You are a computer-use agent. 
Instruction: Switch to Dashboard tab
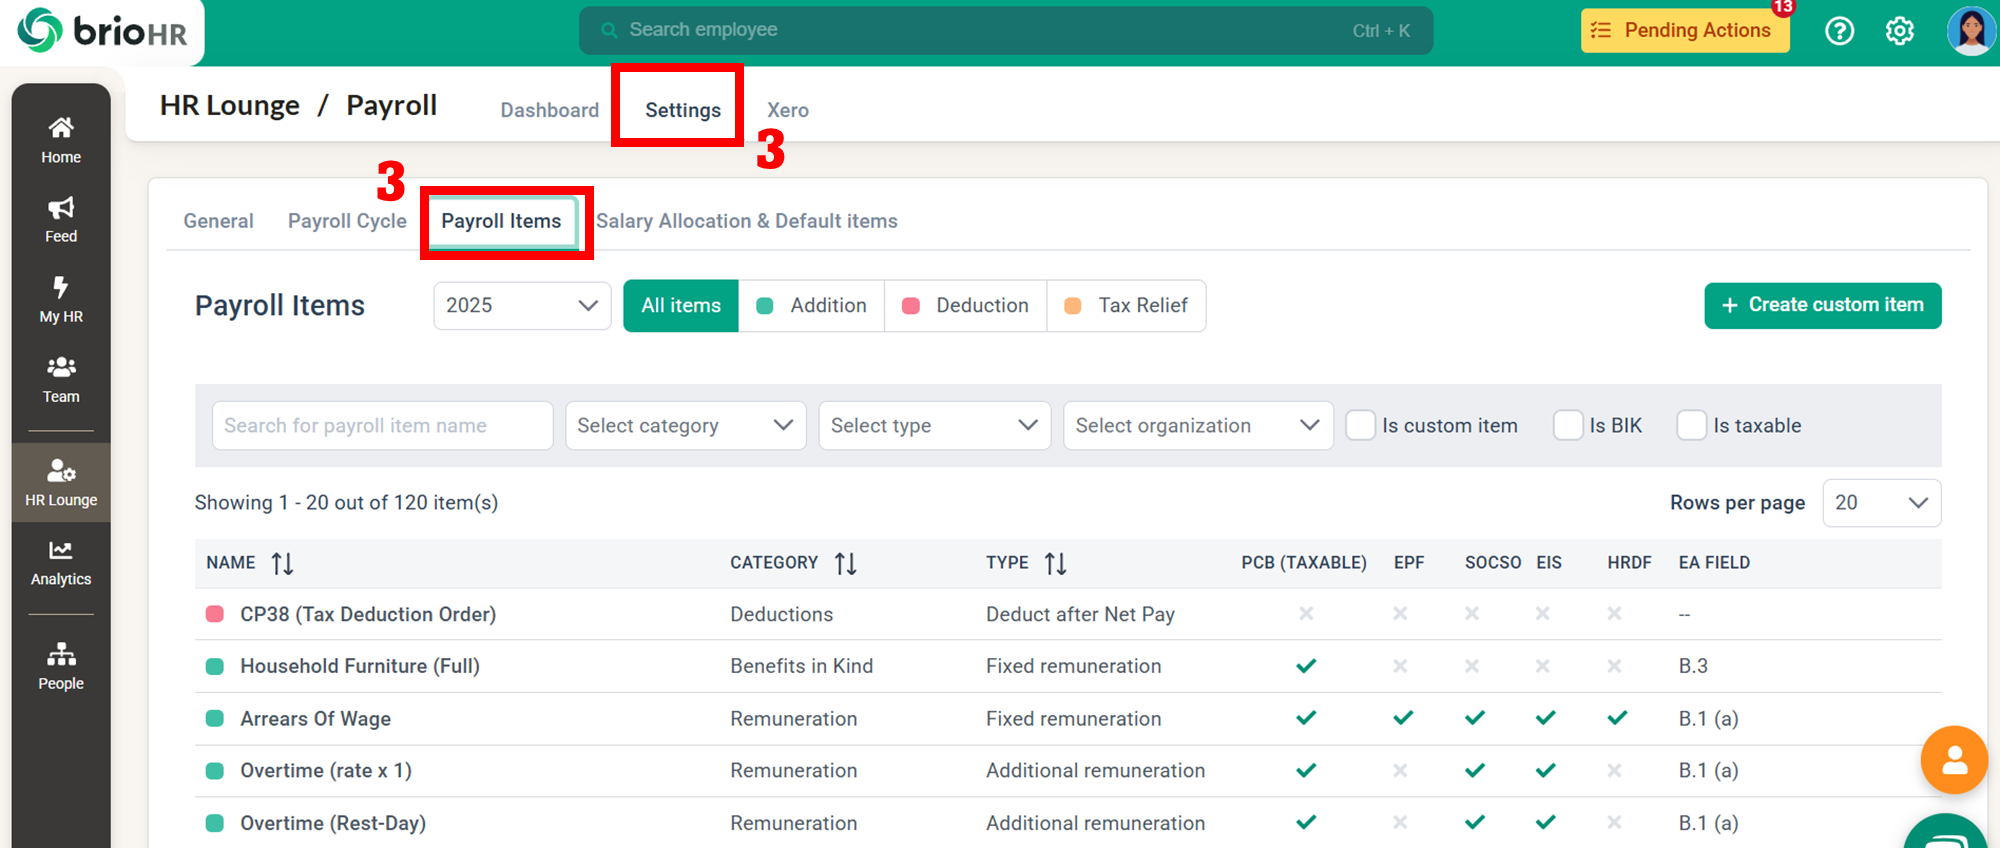[550, 110]
